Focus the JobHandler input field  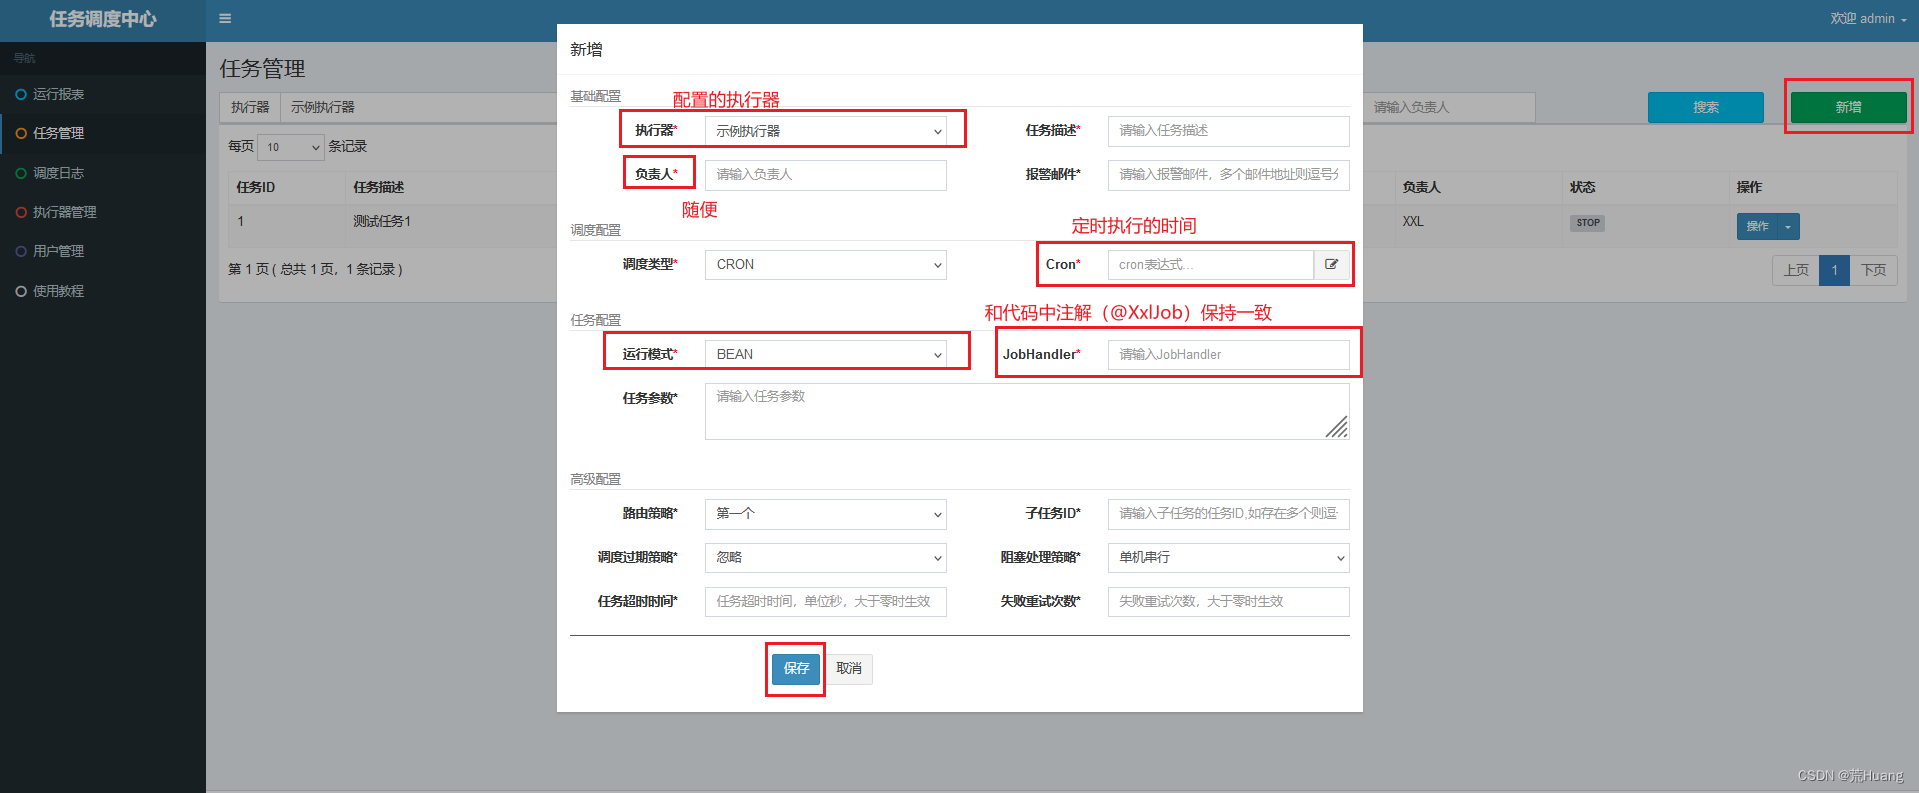tap(1228, 355)
